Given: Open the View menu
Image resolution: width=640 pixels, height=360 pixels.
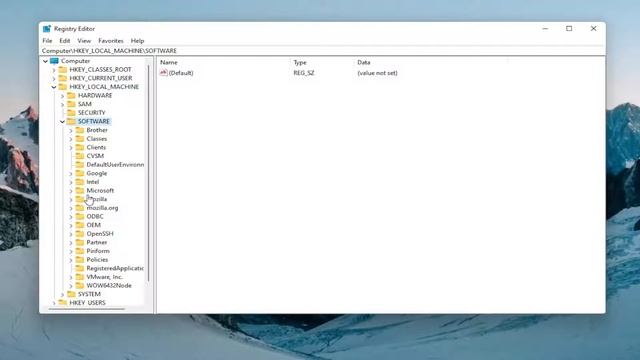Looking at the screenshot, I should click(84, 41).
